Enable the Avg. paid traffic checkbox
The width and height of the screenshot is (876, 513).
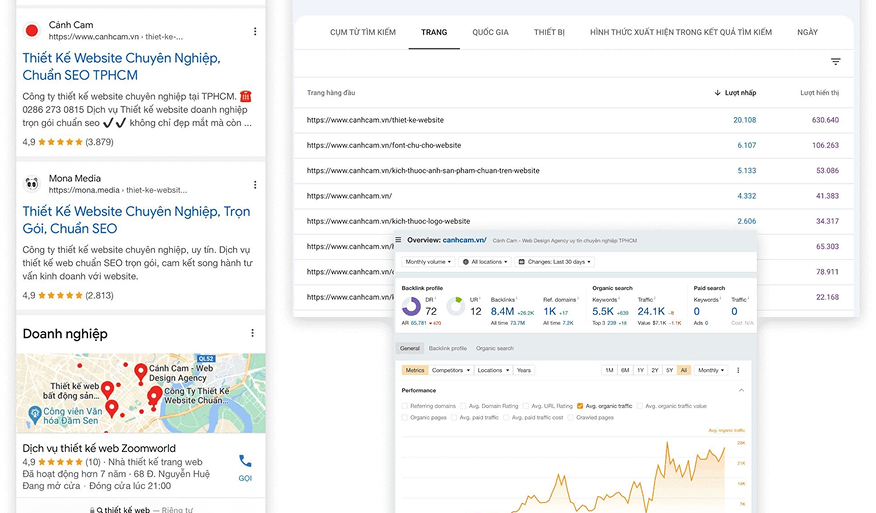(454, 417)
